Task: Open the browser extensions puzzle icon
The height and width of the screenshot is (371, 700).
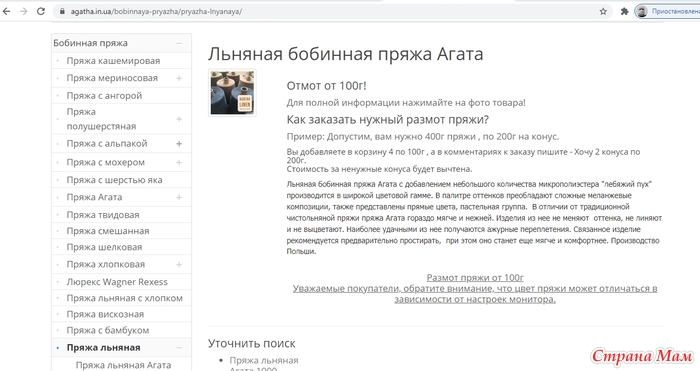Action: (625, 12)
